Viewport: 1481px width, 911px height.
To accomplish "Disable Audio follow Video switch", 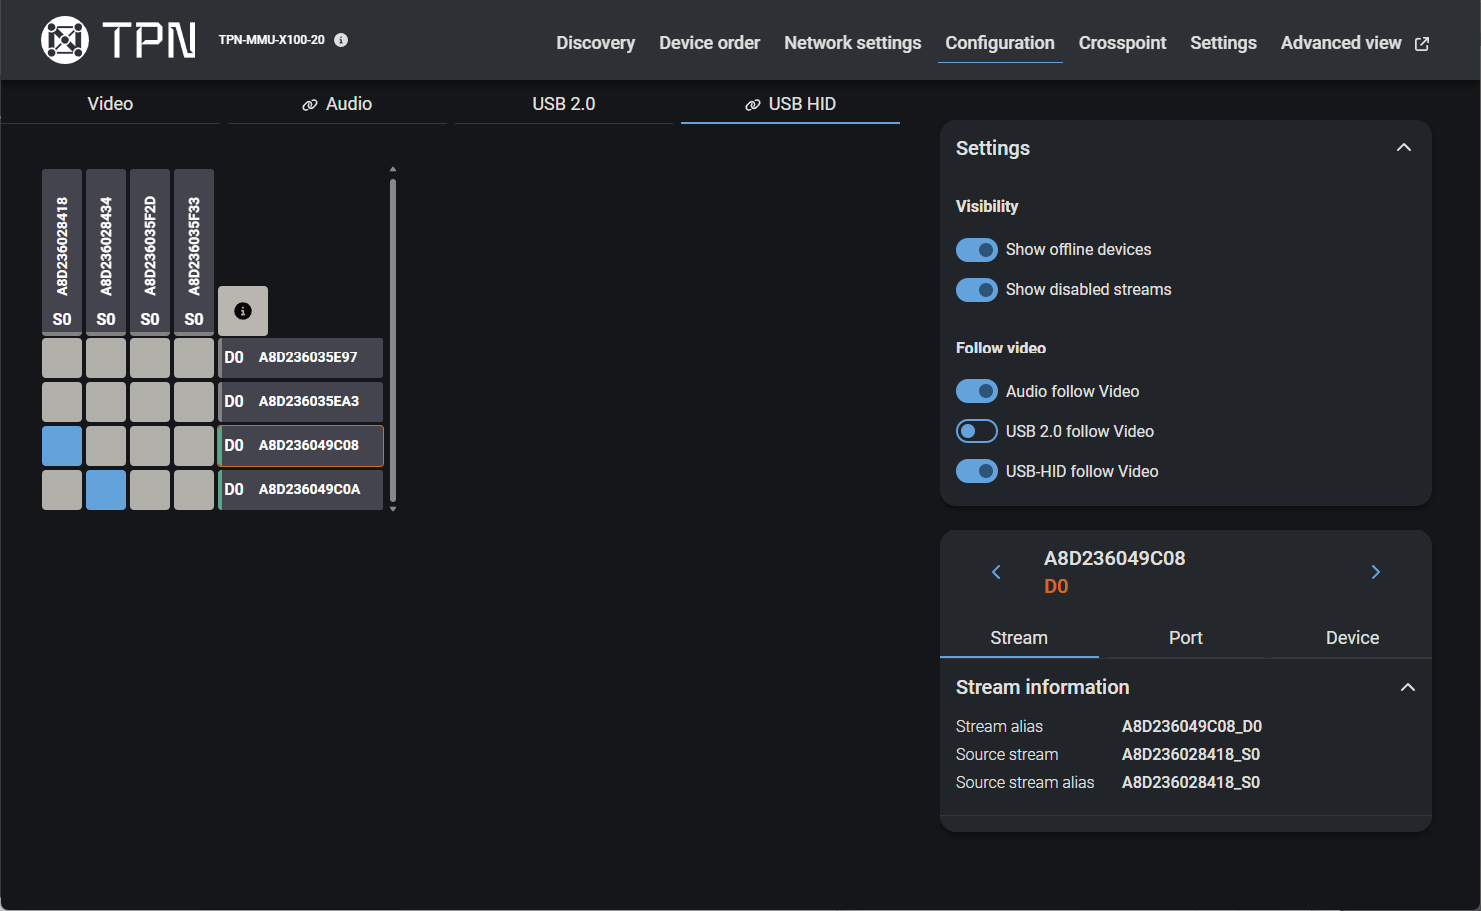I will [977, 391].
